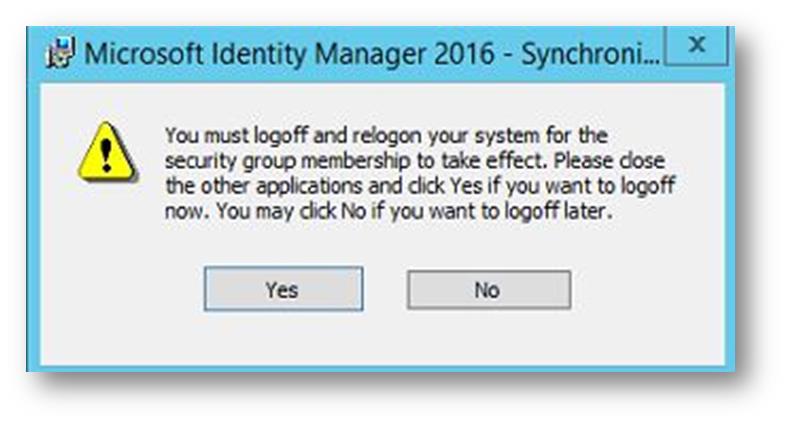Click the empty area under the warning icon

[x=106, y=226]
